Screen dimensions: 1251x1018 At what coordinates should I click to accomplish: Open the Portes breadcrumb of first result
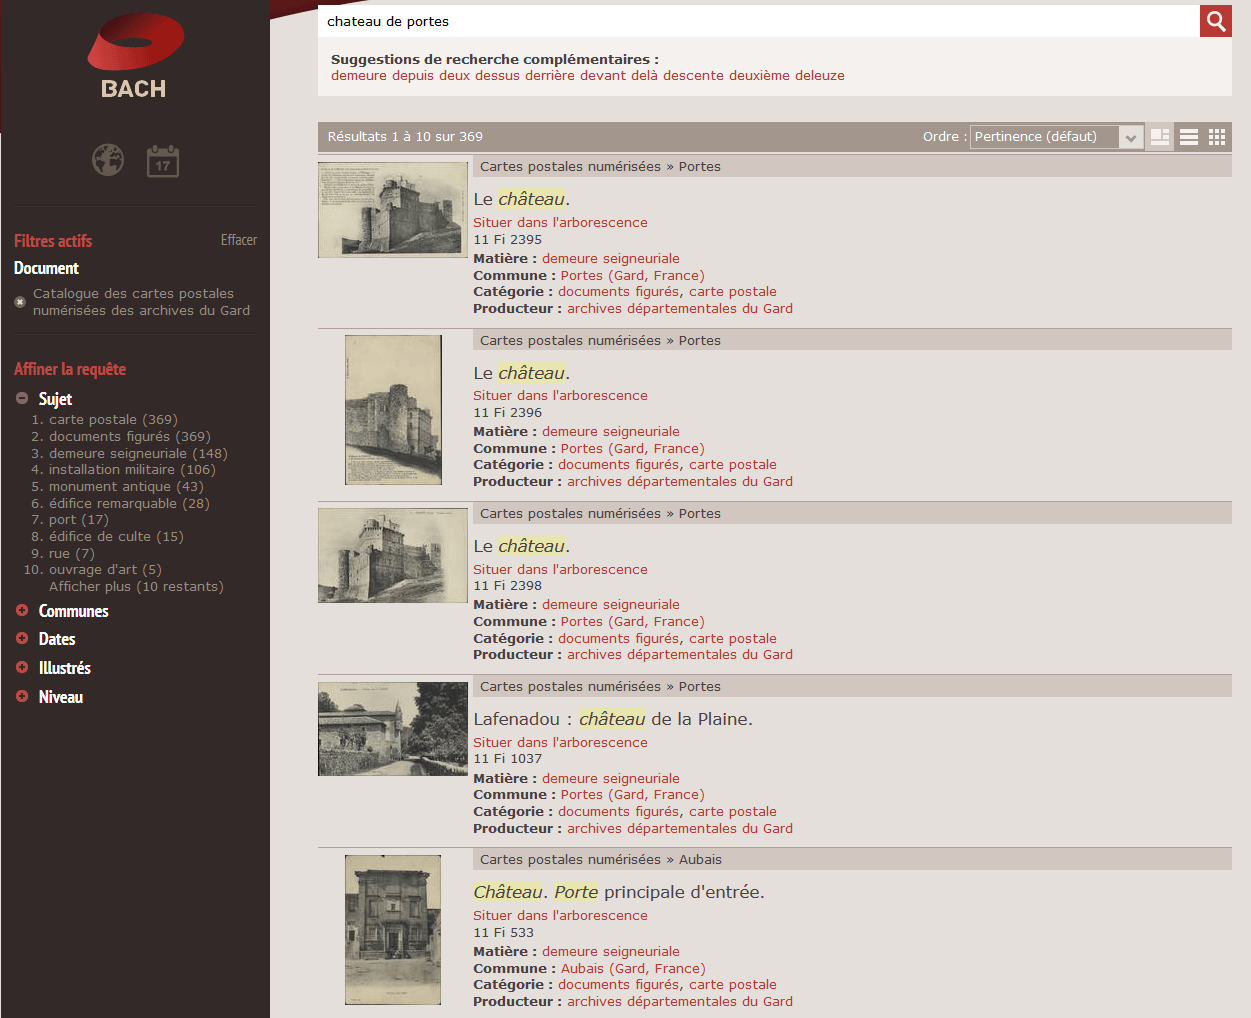(699, 166)
